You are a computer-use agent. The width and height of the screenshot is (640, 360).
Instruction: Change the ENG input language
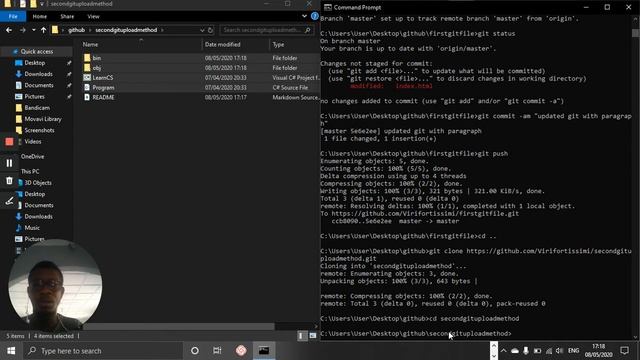[573, 351]
